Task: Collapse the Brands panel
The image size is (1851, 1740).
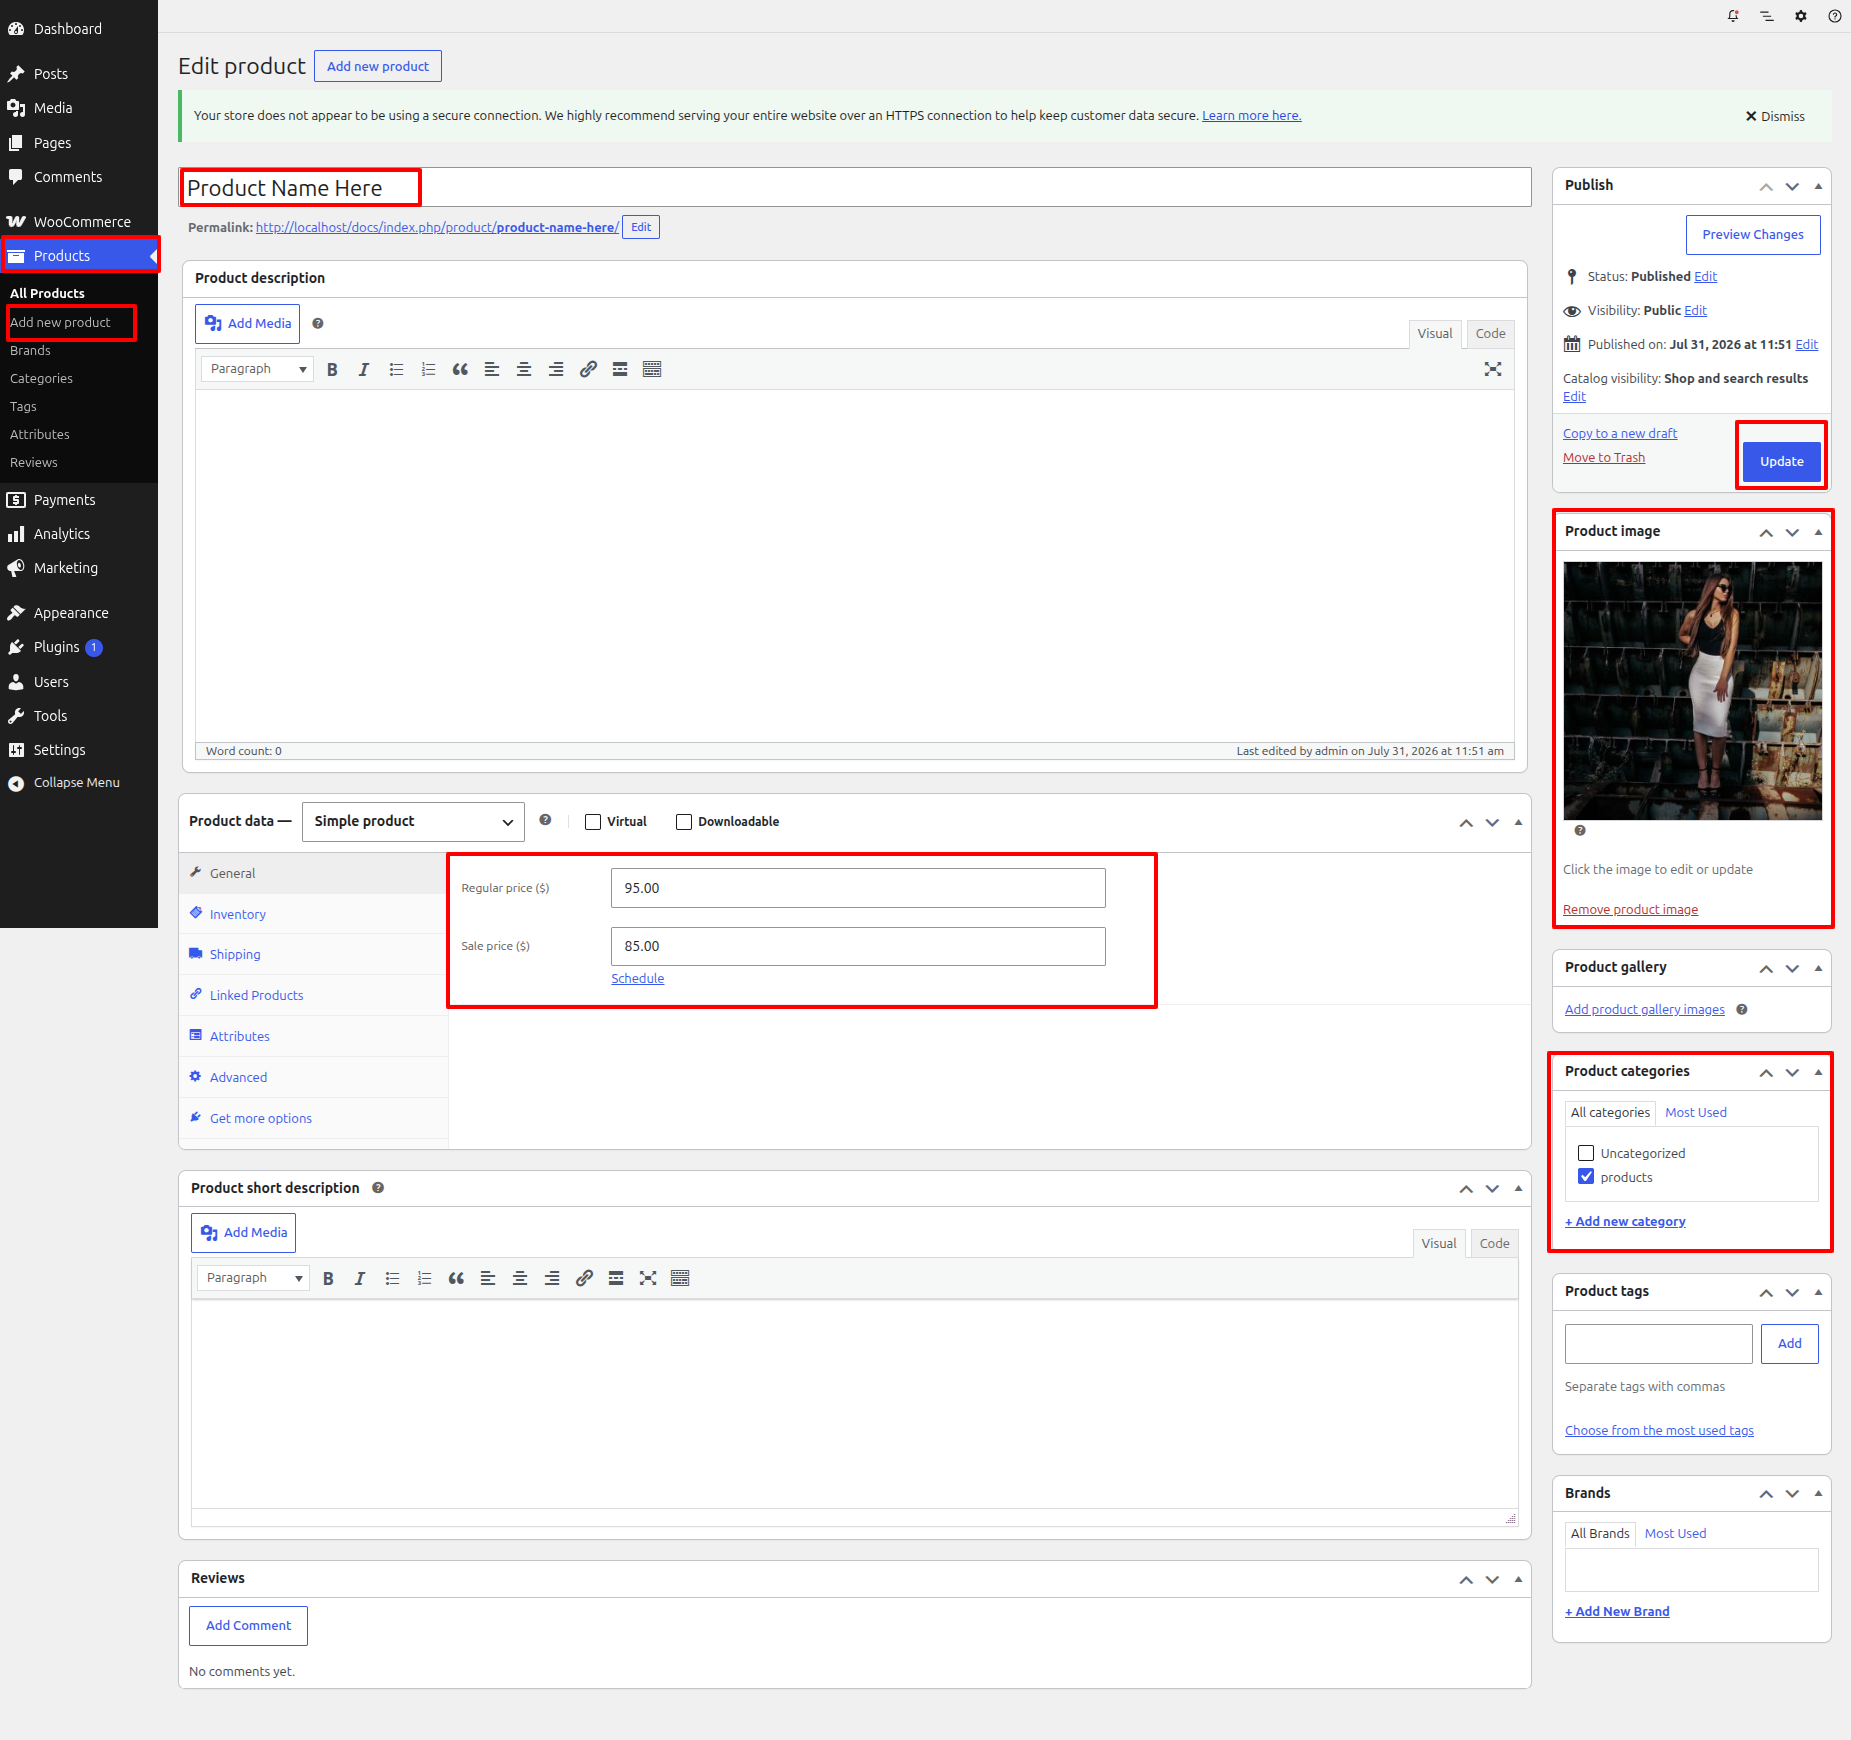Action: click(x=1818, y=1494)
